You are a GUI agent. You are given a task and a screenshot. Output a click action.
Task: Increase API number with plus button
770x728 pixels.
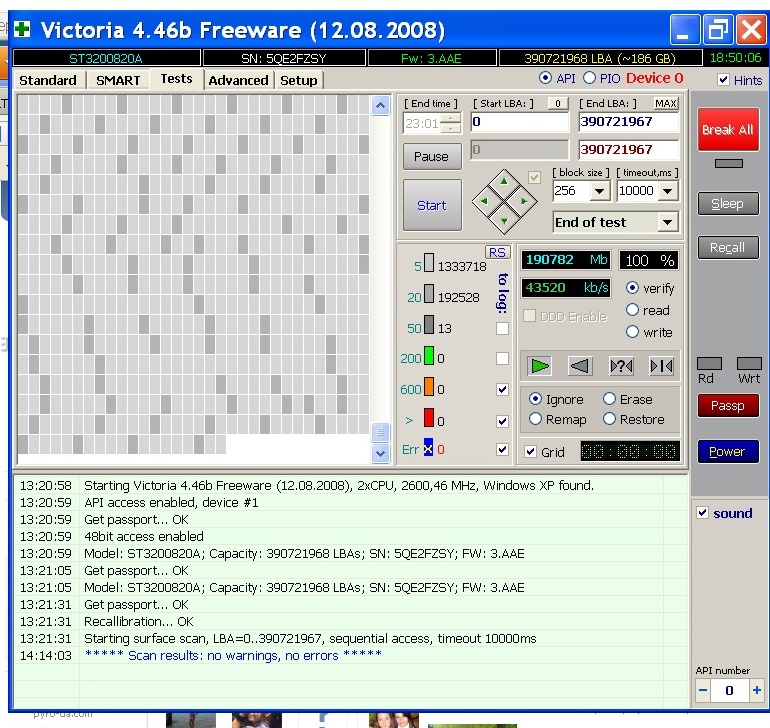tap(756, 690)
